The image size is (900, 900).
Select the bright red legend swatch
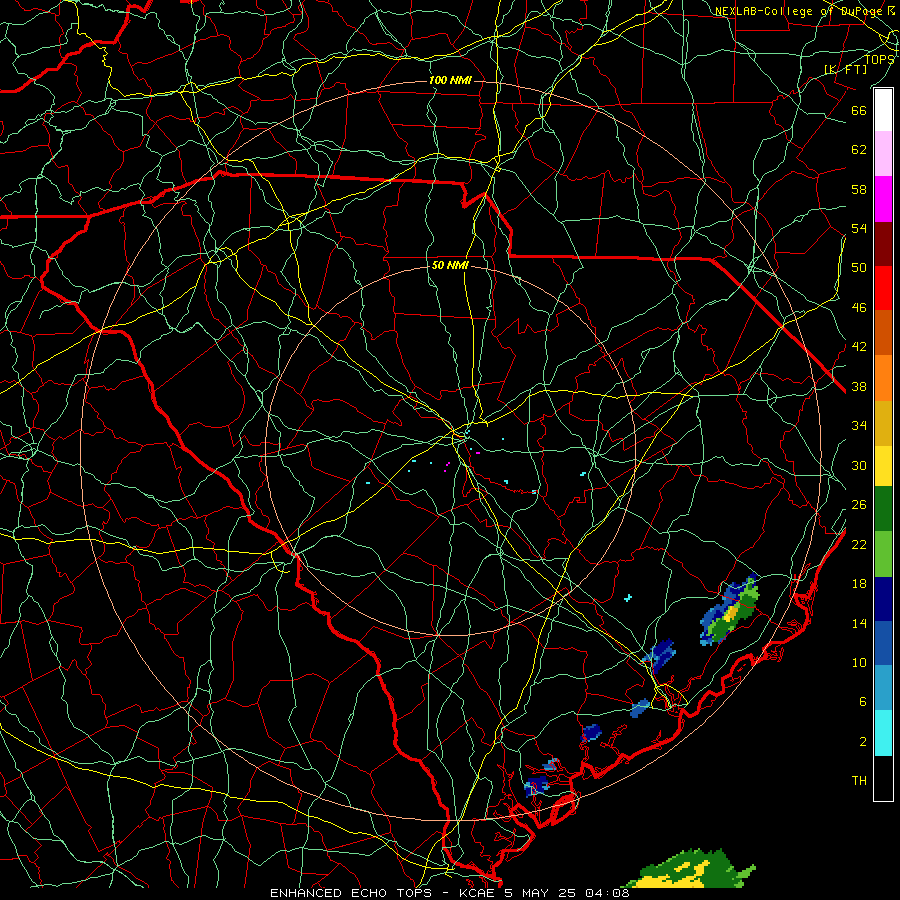click(x=883, y=288)
